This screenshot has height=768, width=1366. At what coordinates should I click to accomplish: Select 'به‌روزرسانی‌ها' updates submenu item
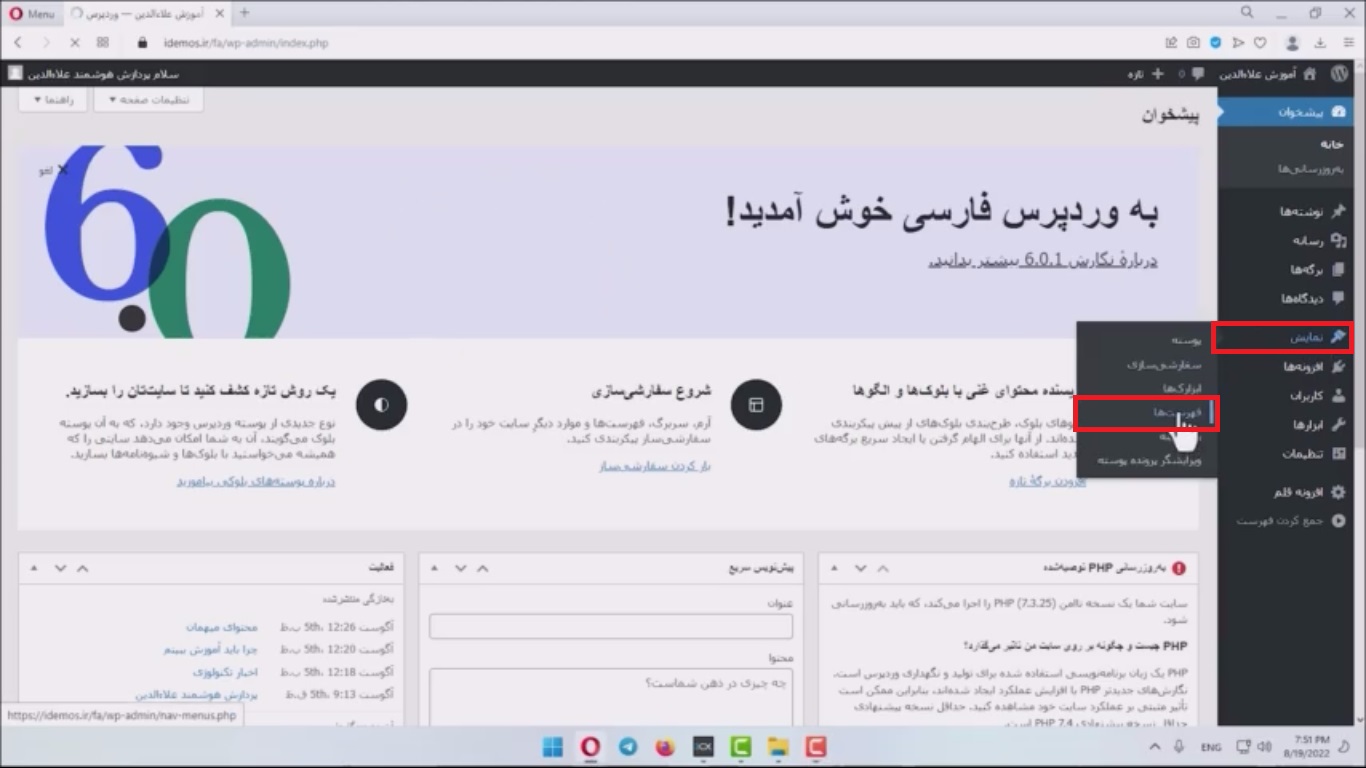click(1311, 168)
